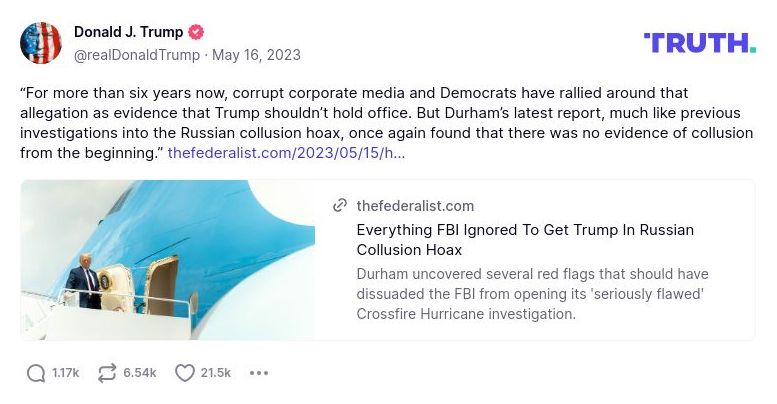Click the article headline about FBI

pyautogui.click(x=524, y=240)
